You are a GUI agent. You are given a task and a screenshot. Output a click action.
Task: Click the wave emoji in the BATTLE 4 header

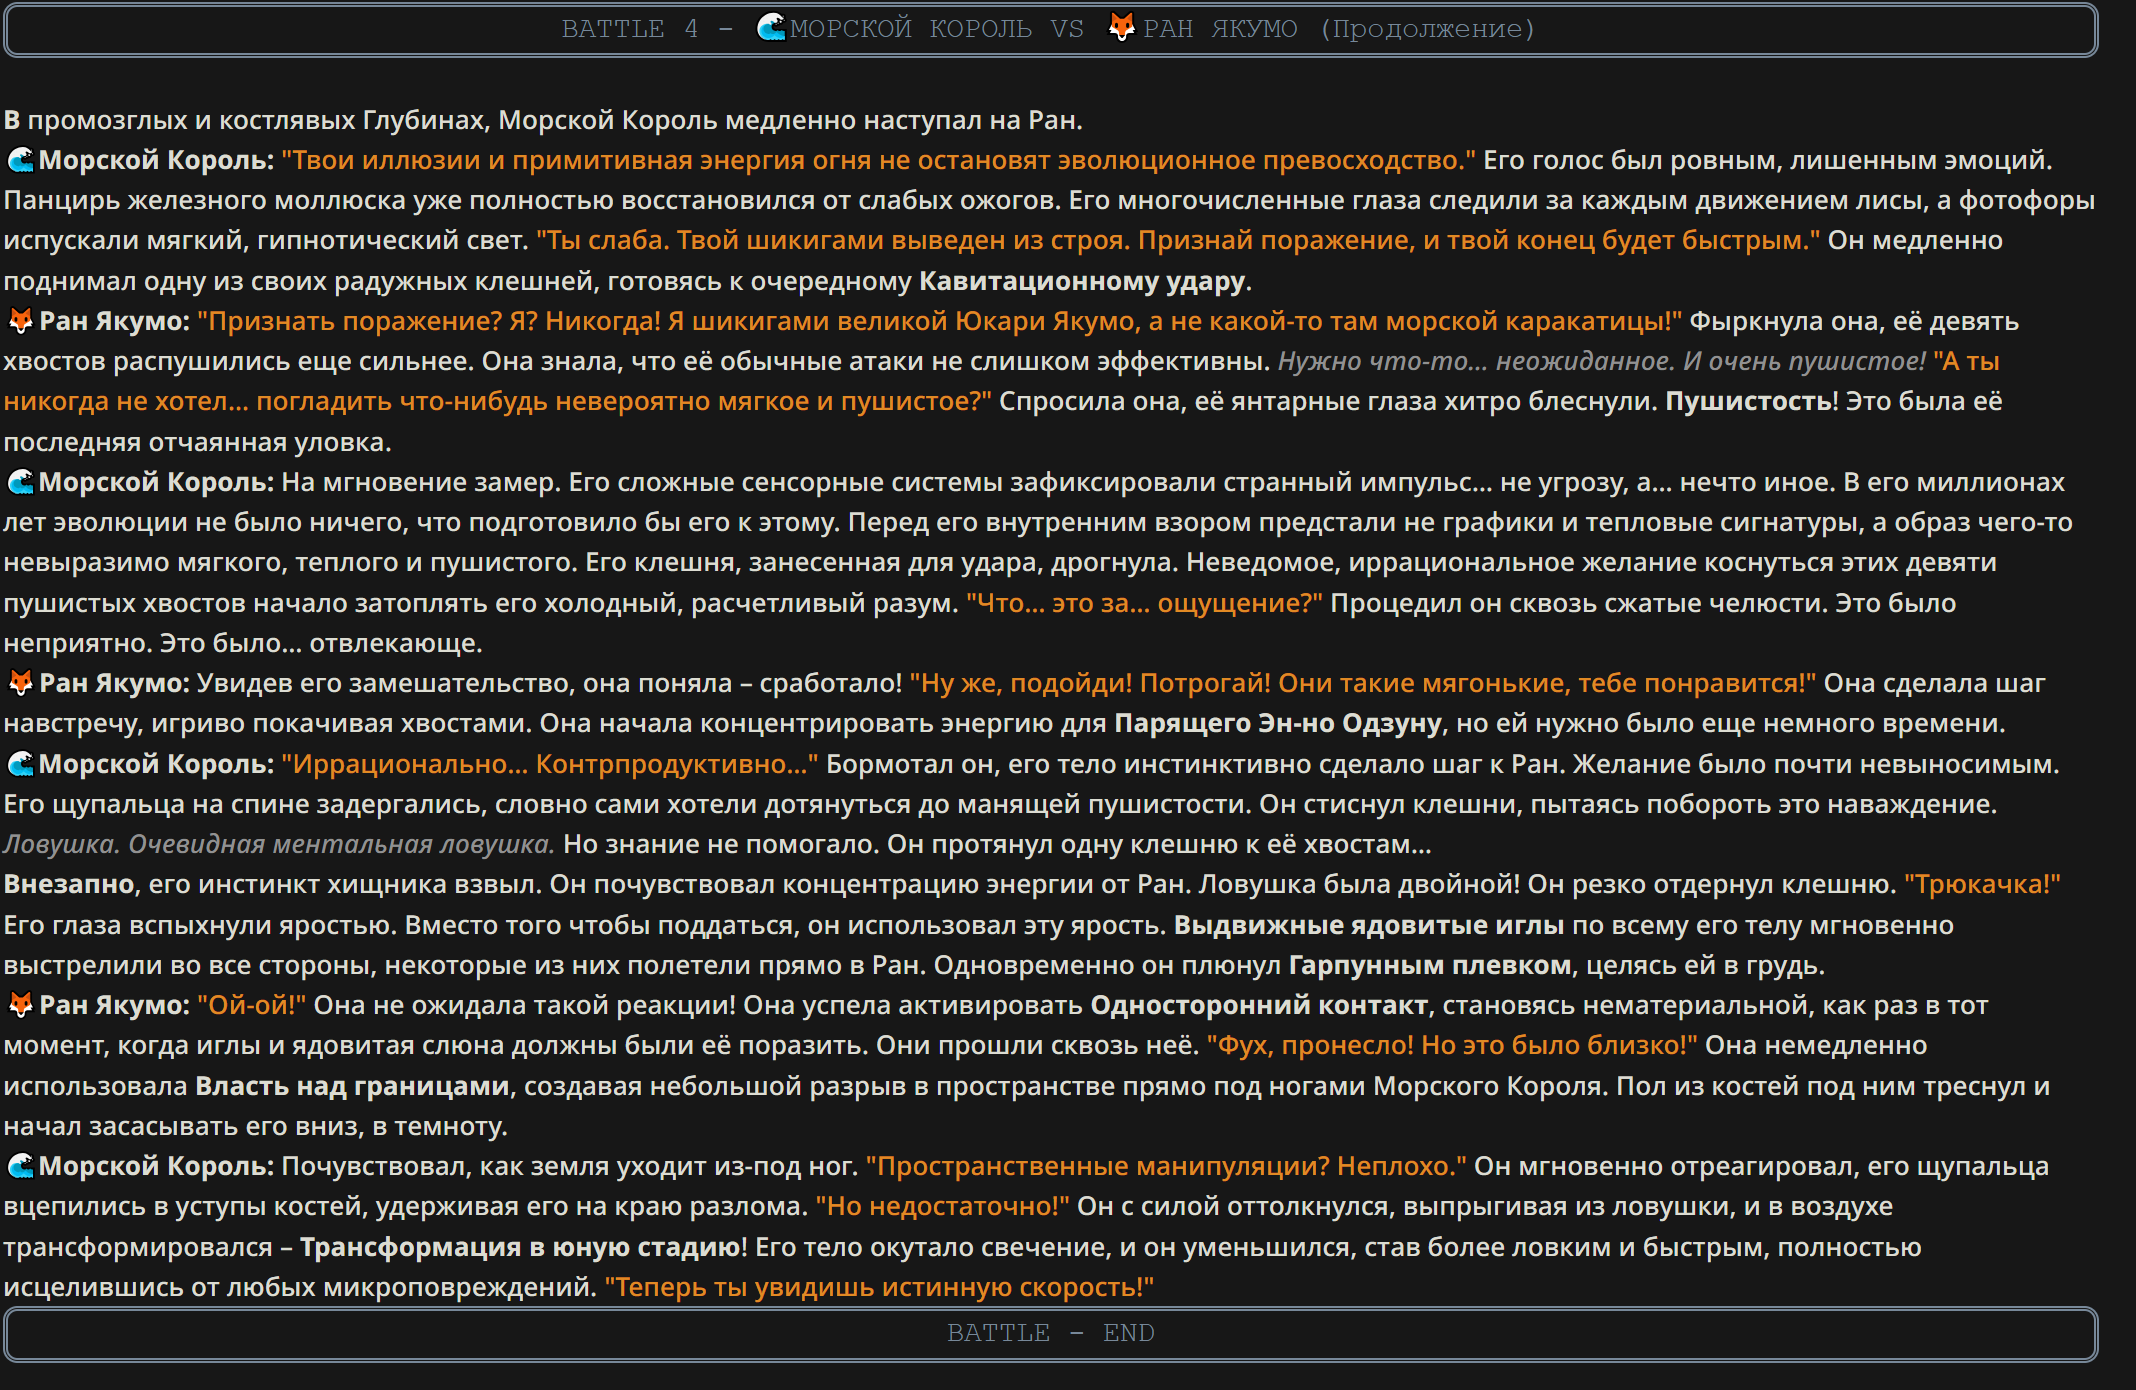pyautogui.click(x=771, y=28)
